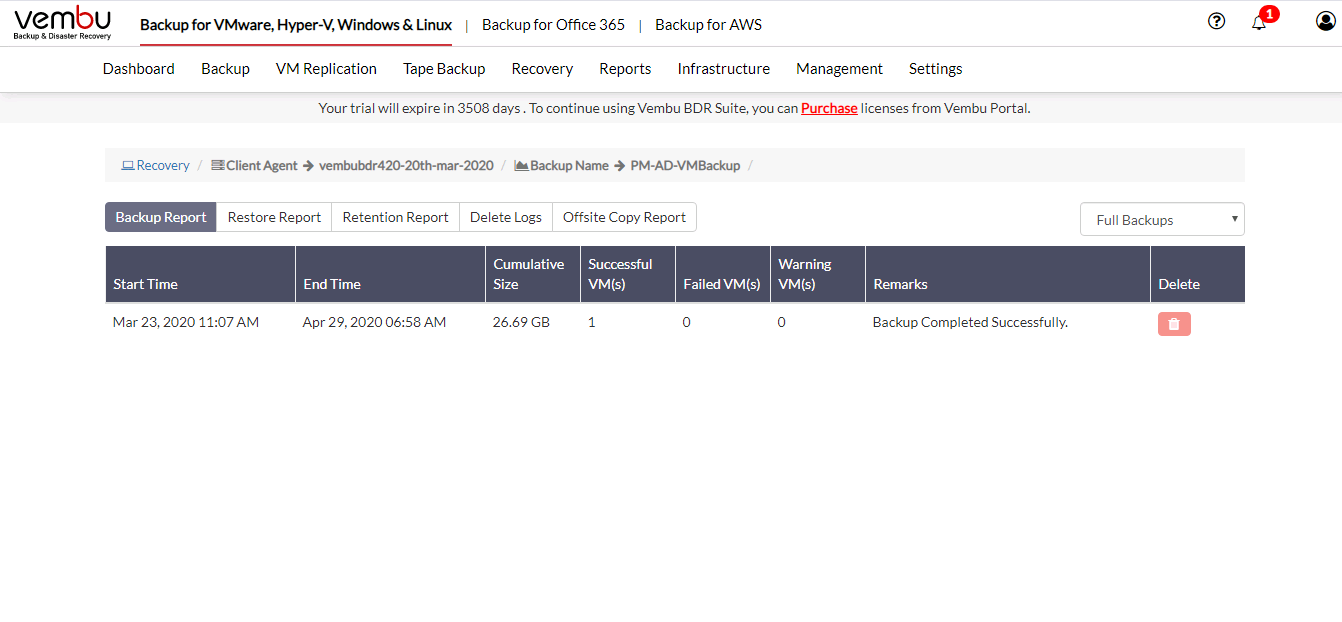Open the Reports menu
The height and width of the screenshot is (622, 1342).
(625, 69)
